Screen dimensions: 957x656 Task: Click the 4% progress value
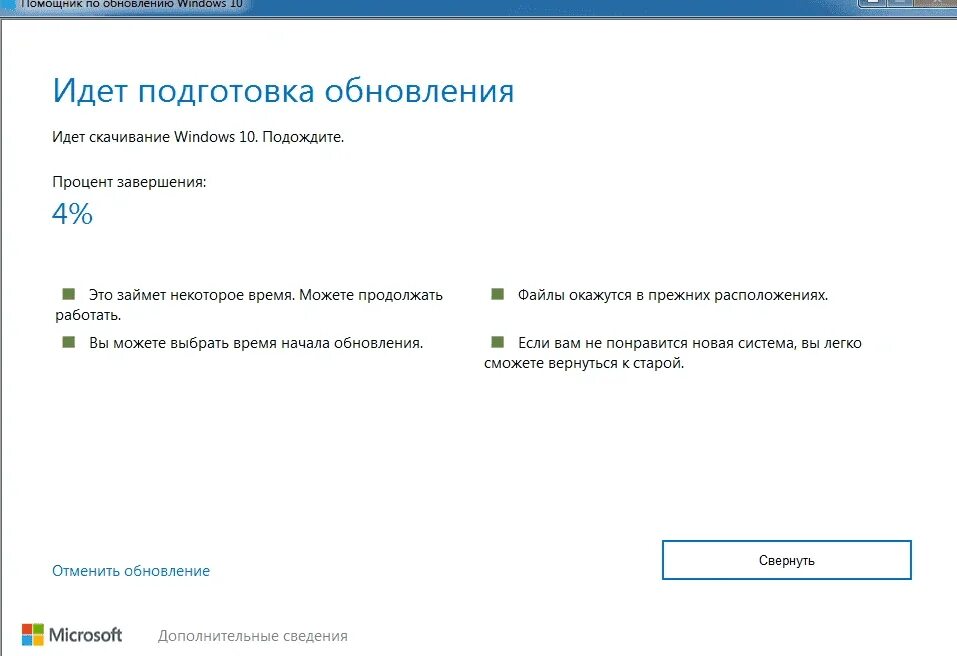72,214
